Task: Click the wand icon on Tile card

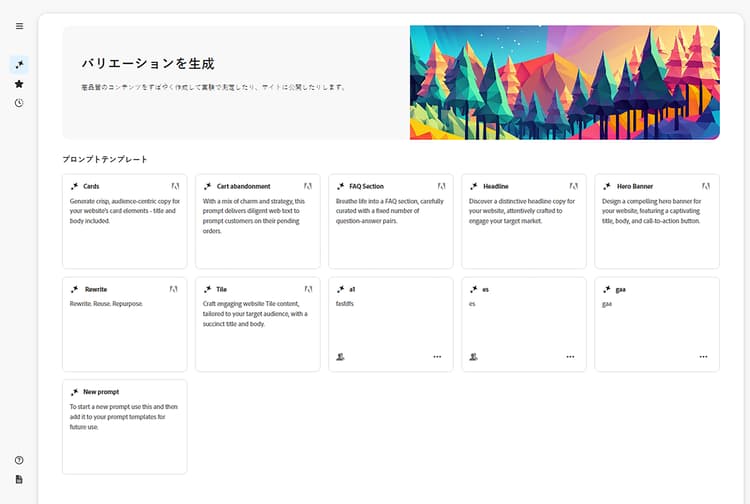Action: [207, 289]
